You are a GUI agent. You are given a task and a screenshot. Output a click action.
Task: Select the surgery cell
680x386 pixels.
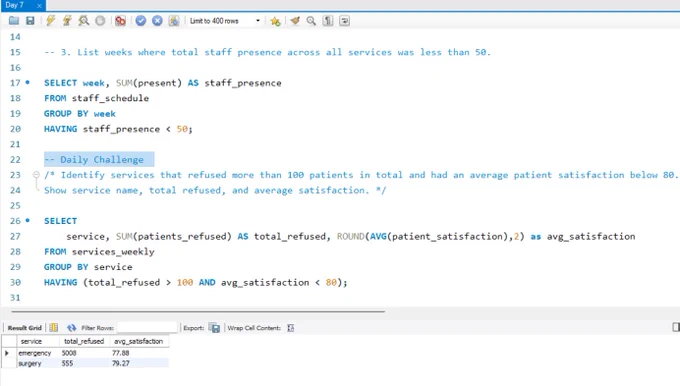(38, 363)
